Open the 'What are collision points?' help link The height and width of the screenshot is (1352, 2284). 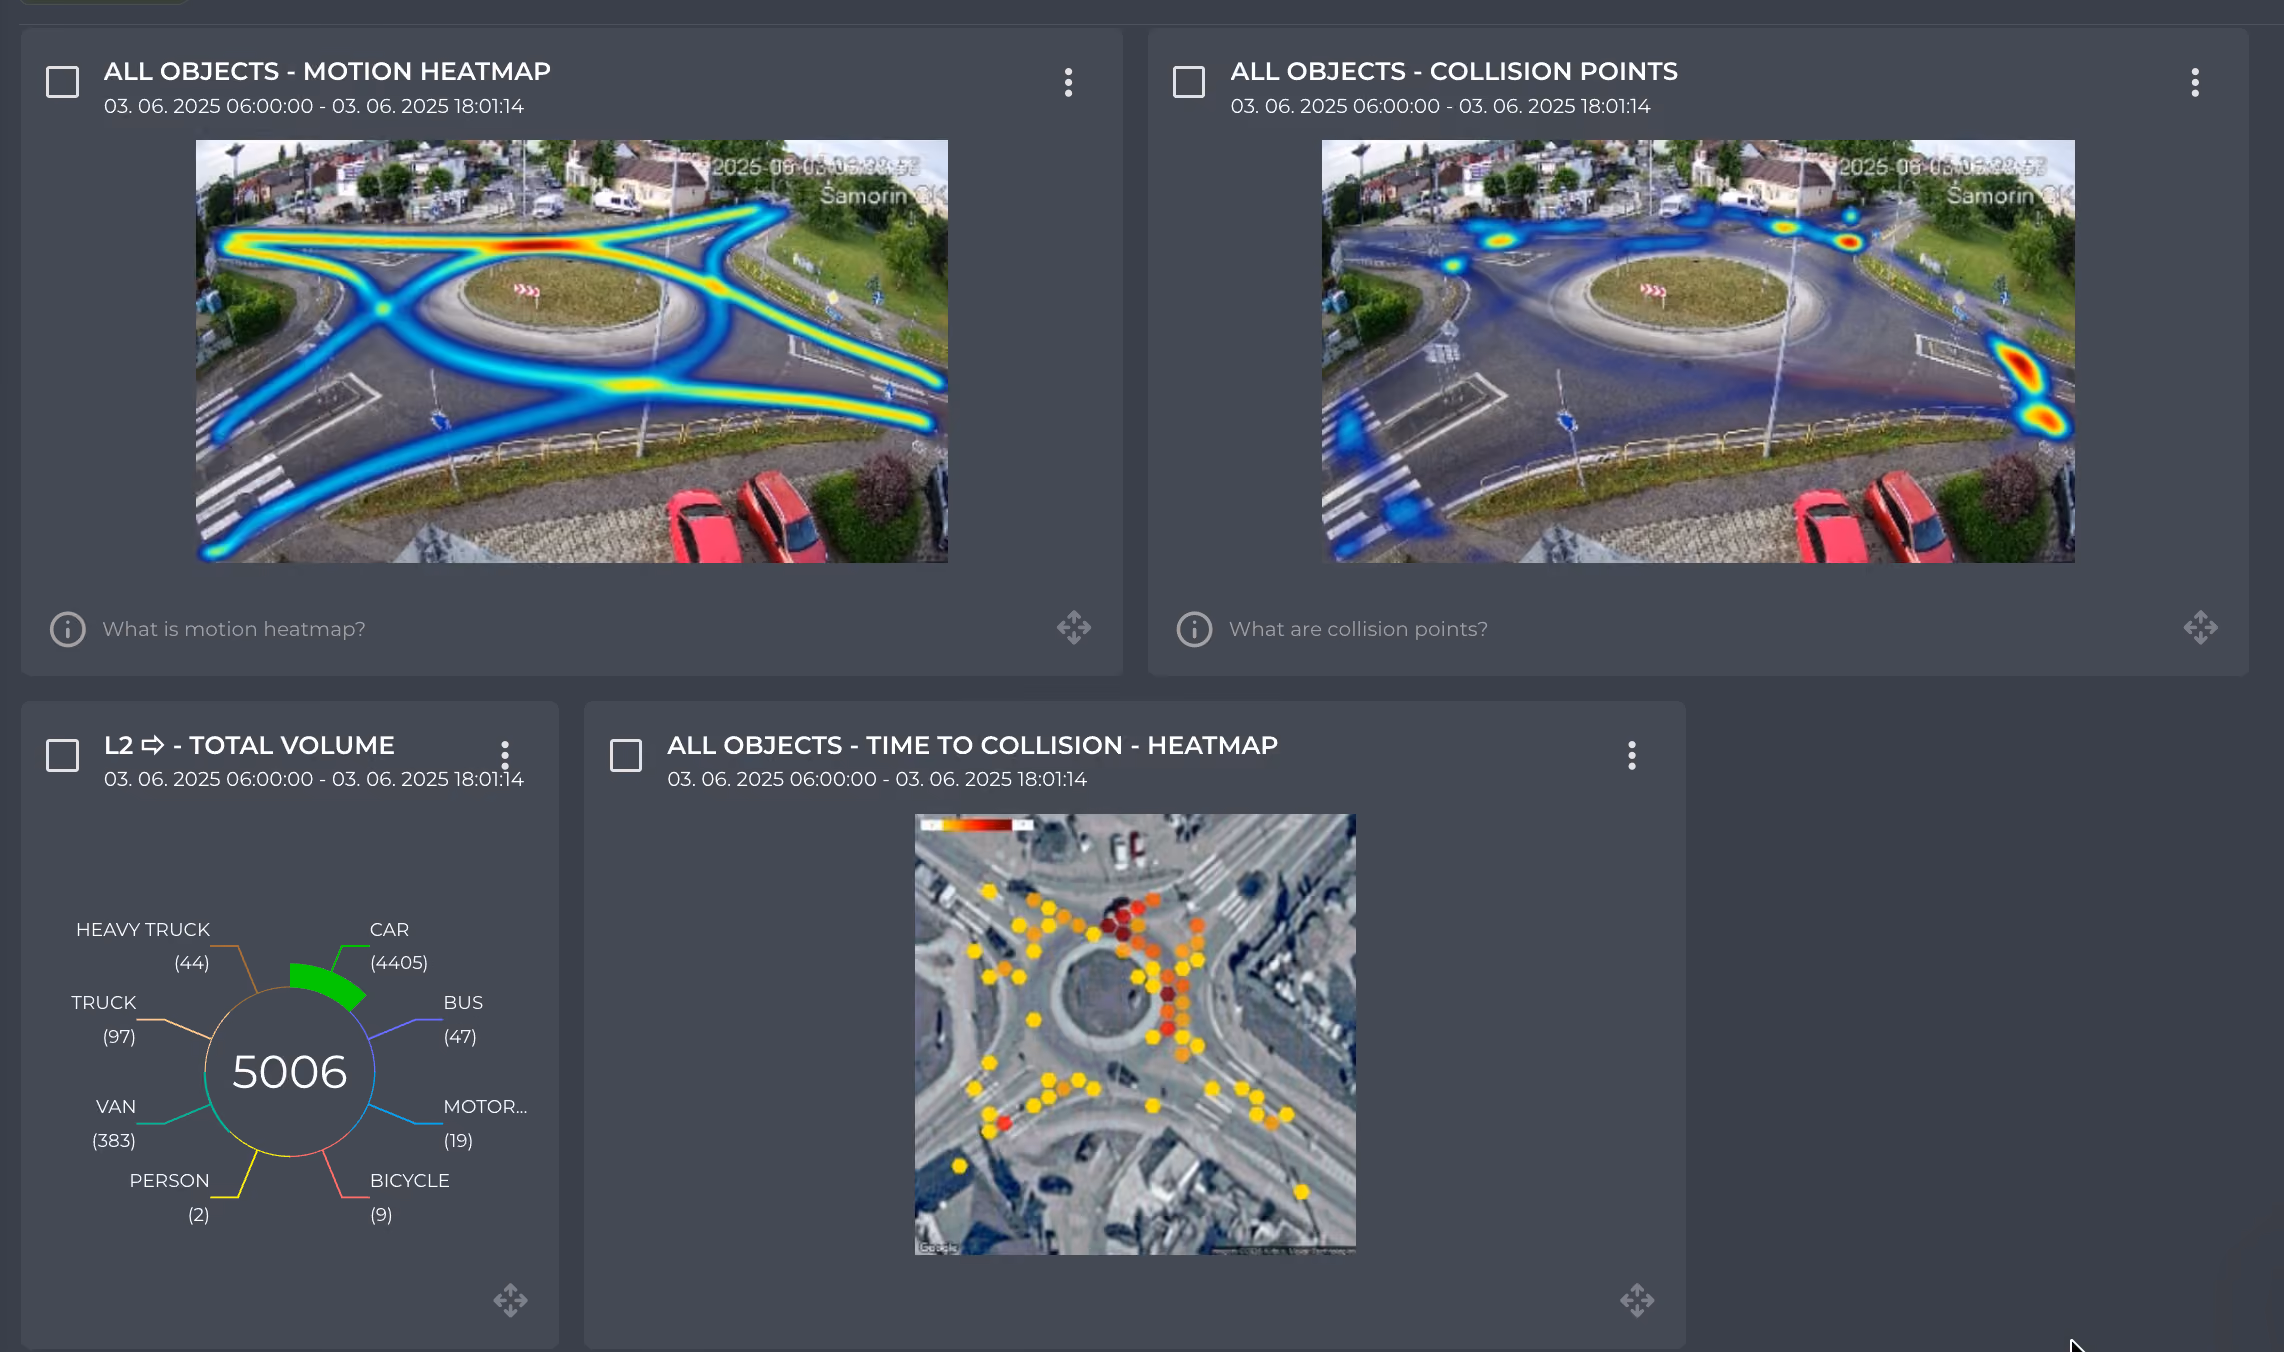tap(1358, 629)
